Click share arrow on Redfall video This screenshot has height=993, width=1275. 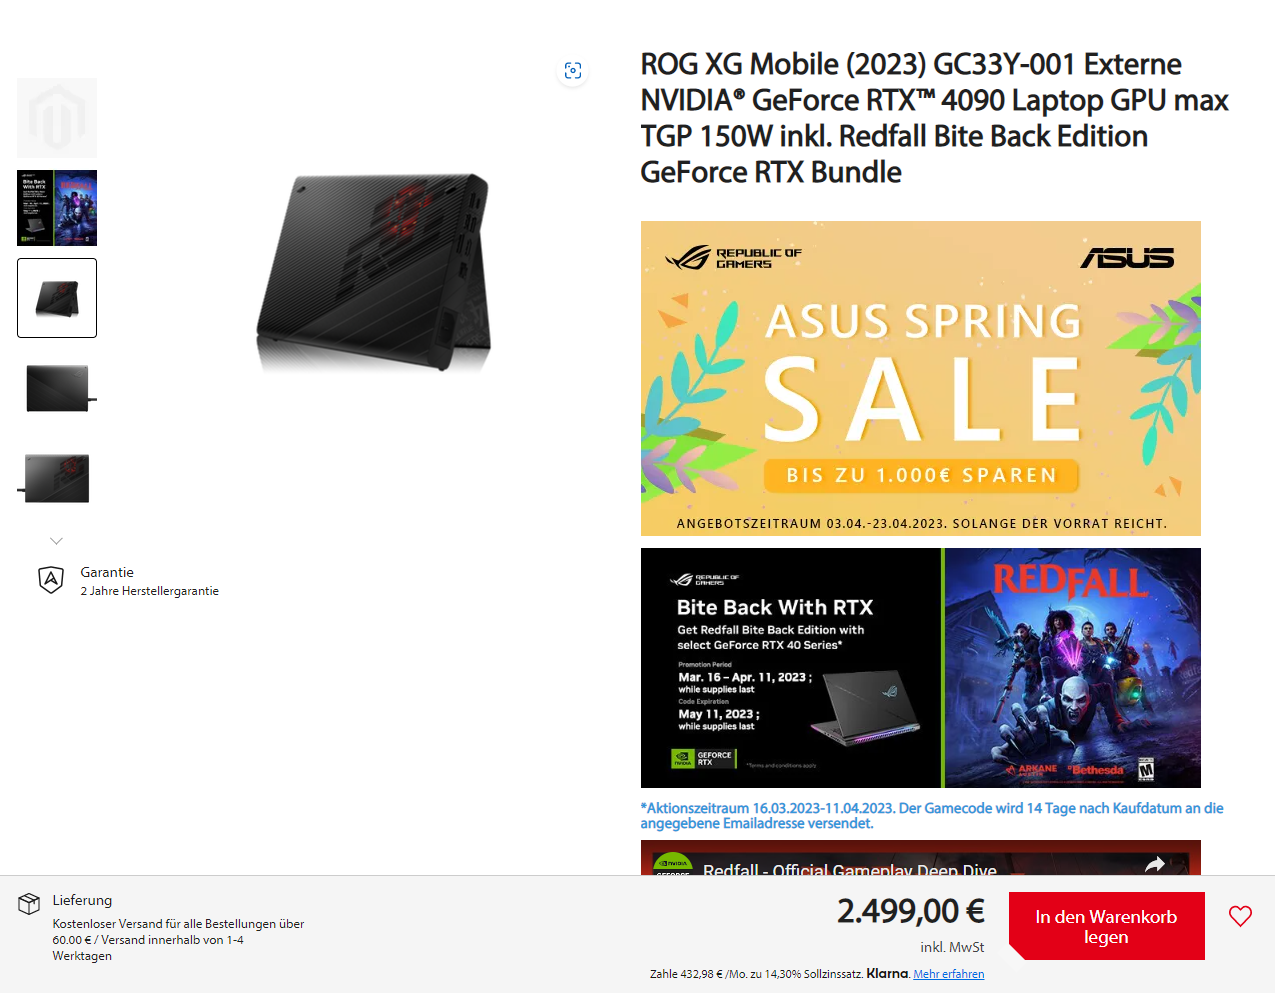tap(1155, 865)
